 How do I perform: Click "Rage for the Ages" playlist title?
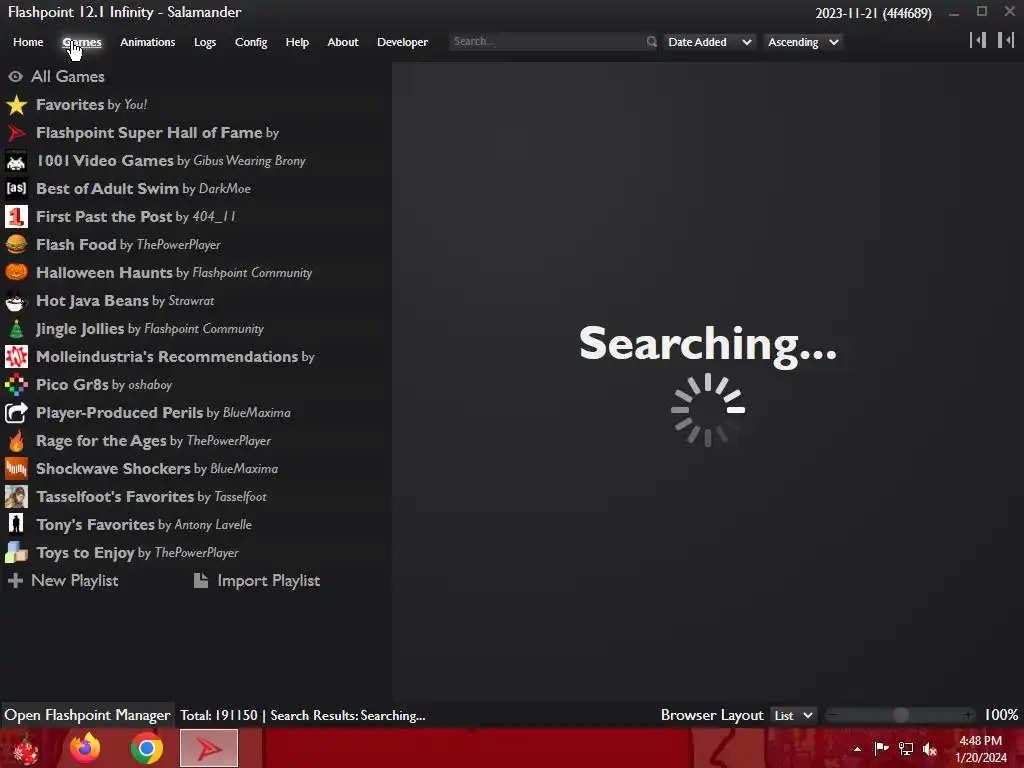tap(101, 441)
